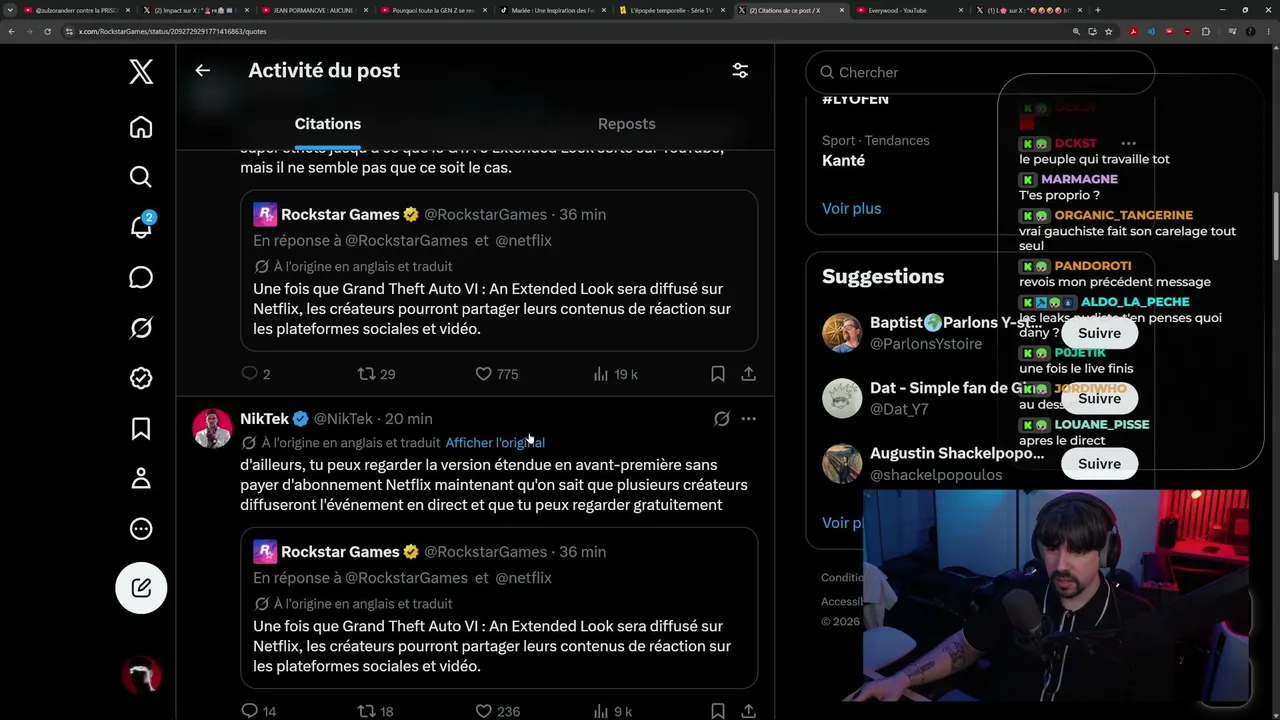The width and height of the screenshot is (1280, 720).
Task: Compose a new post with the white button
Action: coord(141,587)
